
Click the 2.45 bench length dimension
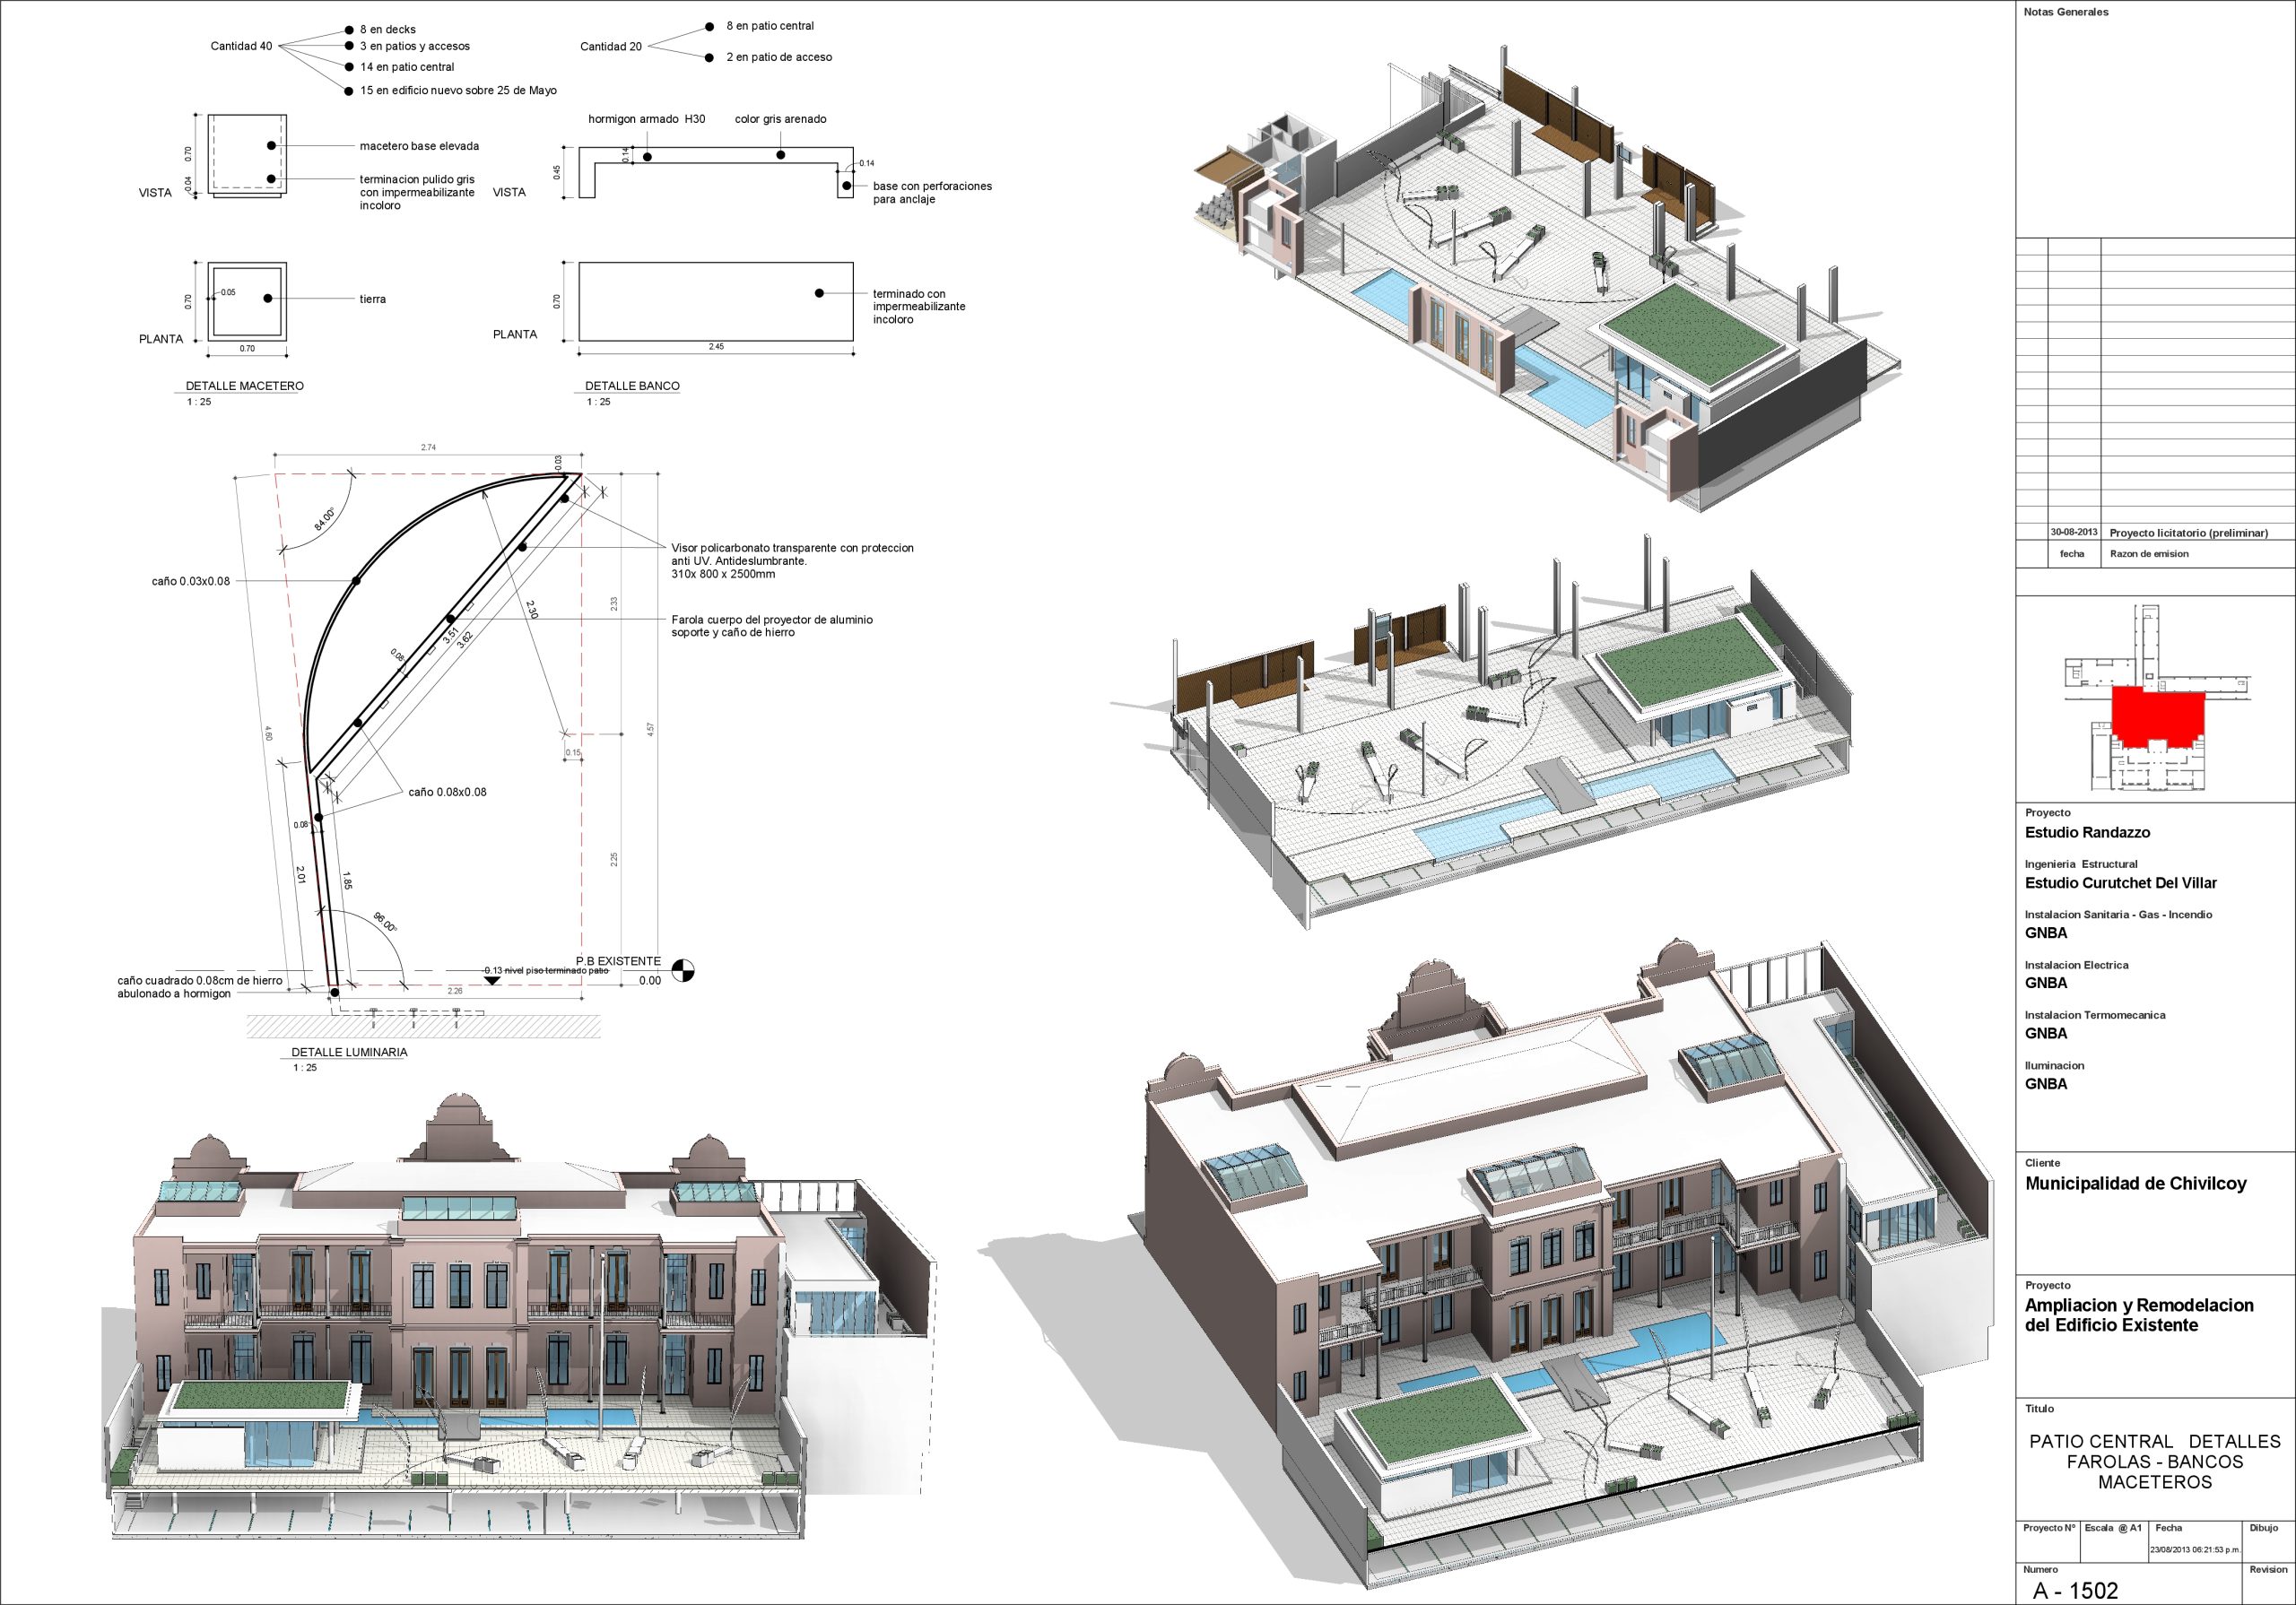point(716,347)
